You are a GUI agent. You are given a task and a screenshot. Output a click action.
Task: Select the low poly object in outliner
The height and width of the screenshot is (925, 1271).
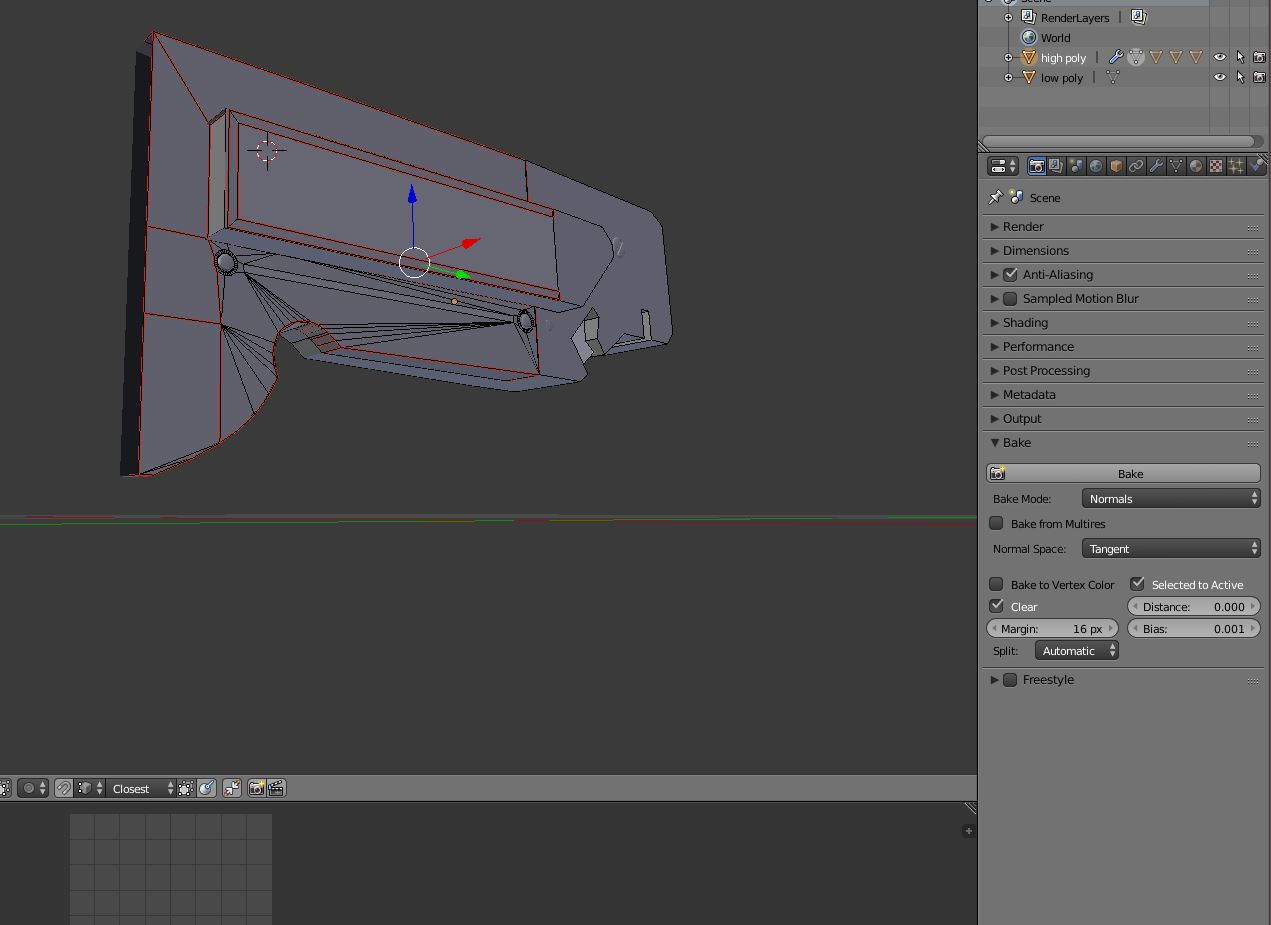point(1061,78)
